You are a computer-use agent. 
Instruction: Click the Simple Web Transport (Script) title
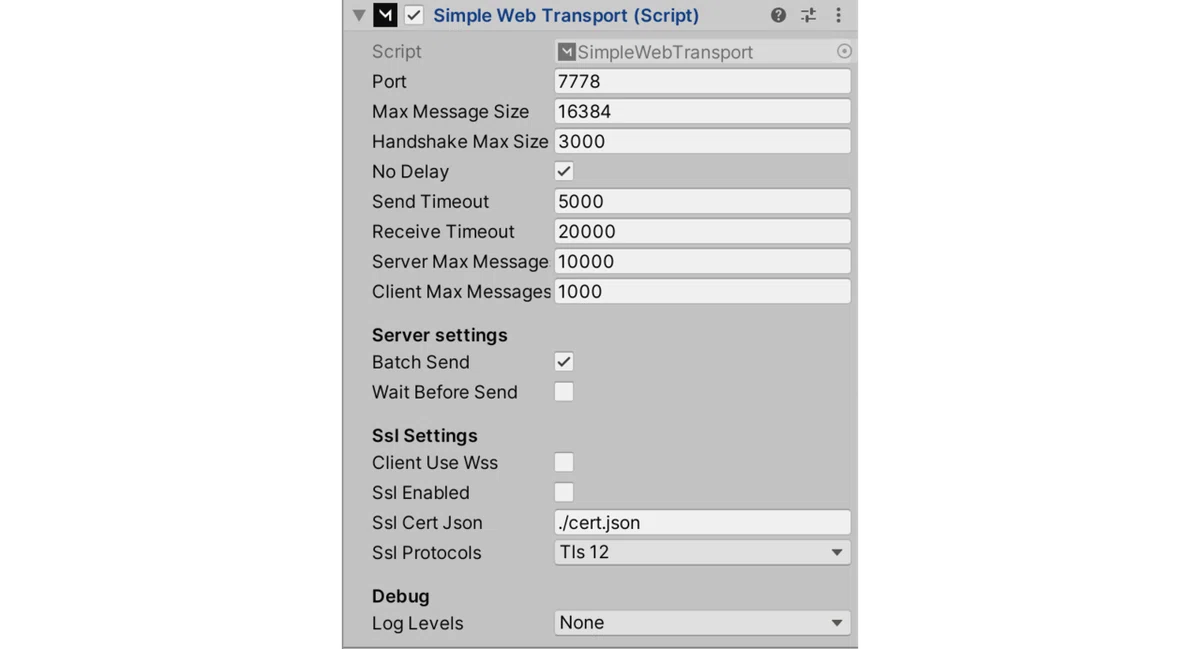coord(566,15)
